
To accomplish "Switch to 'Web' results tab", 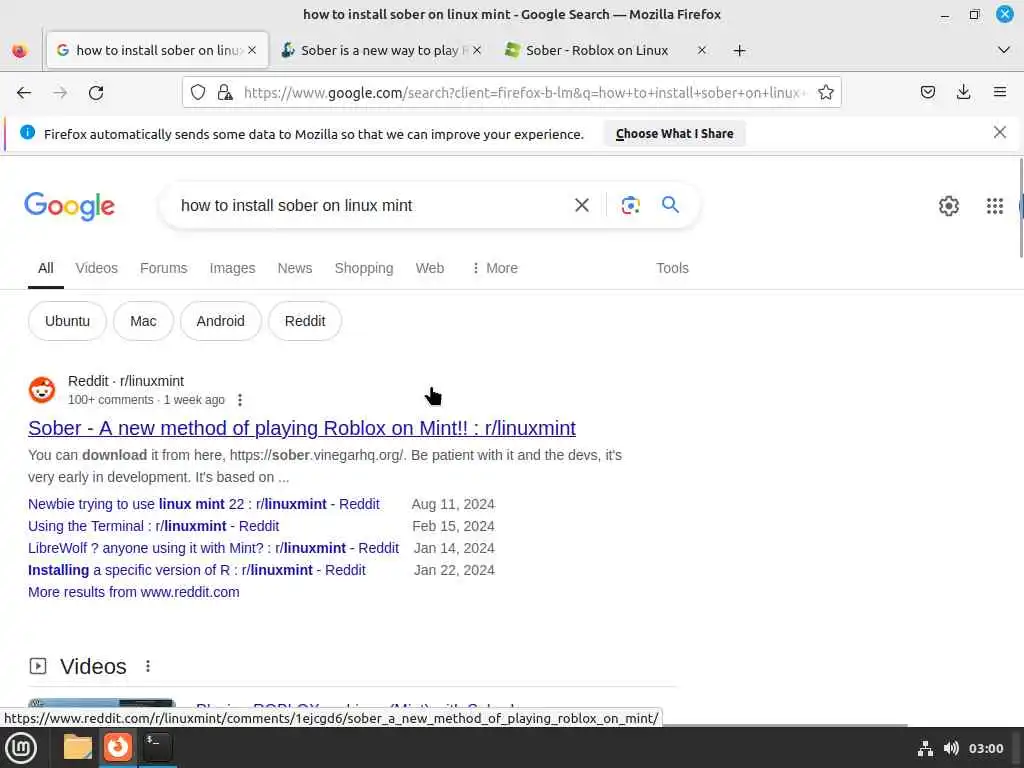I will pyautogui.click(x=430, y=268).
